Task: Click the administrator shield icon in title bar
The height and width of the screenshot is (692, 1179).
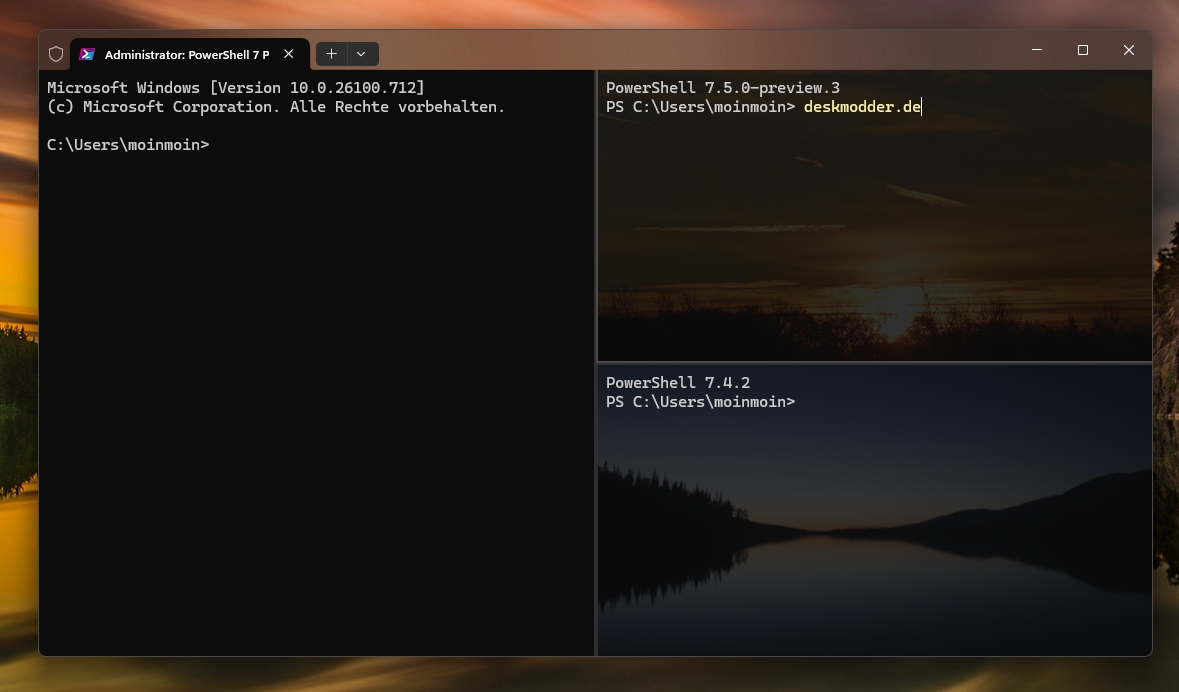Action: coord(56,54)
